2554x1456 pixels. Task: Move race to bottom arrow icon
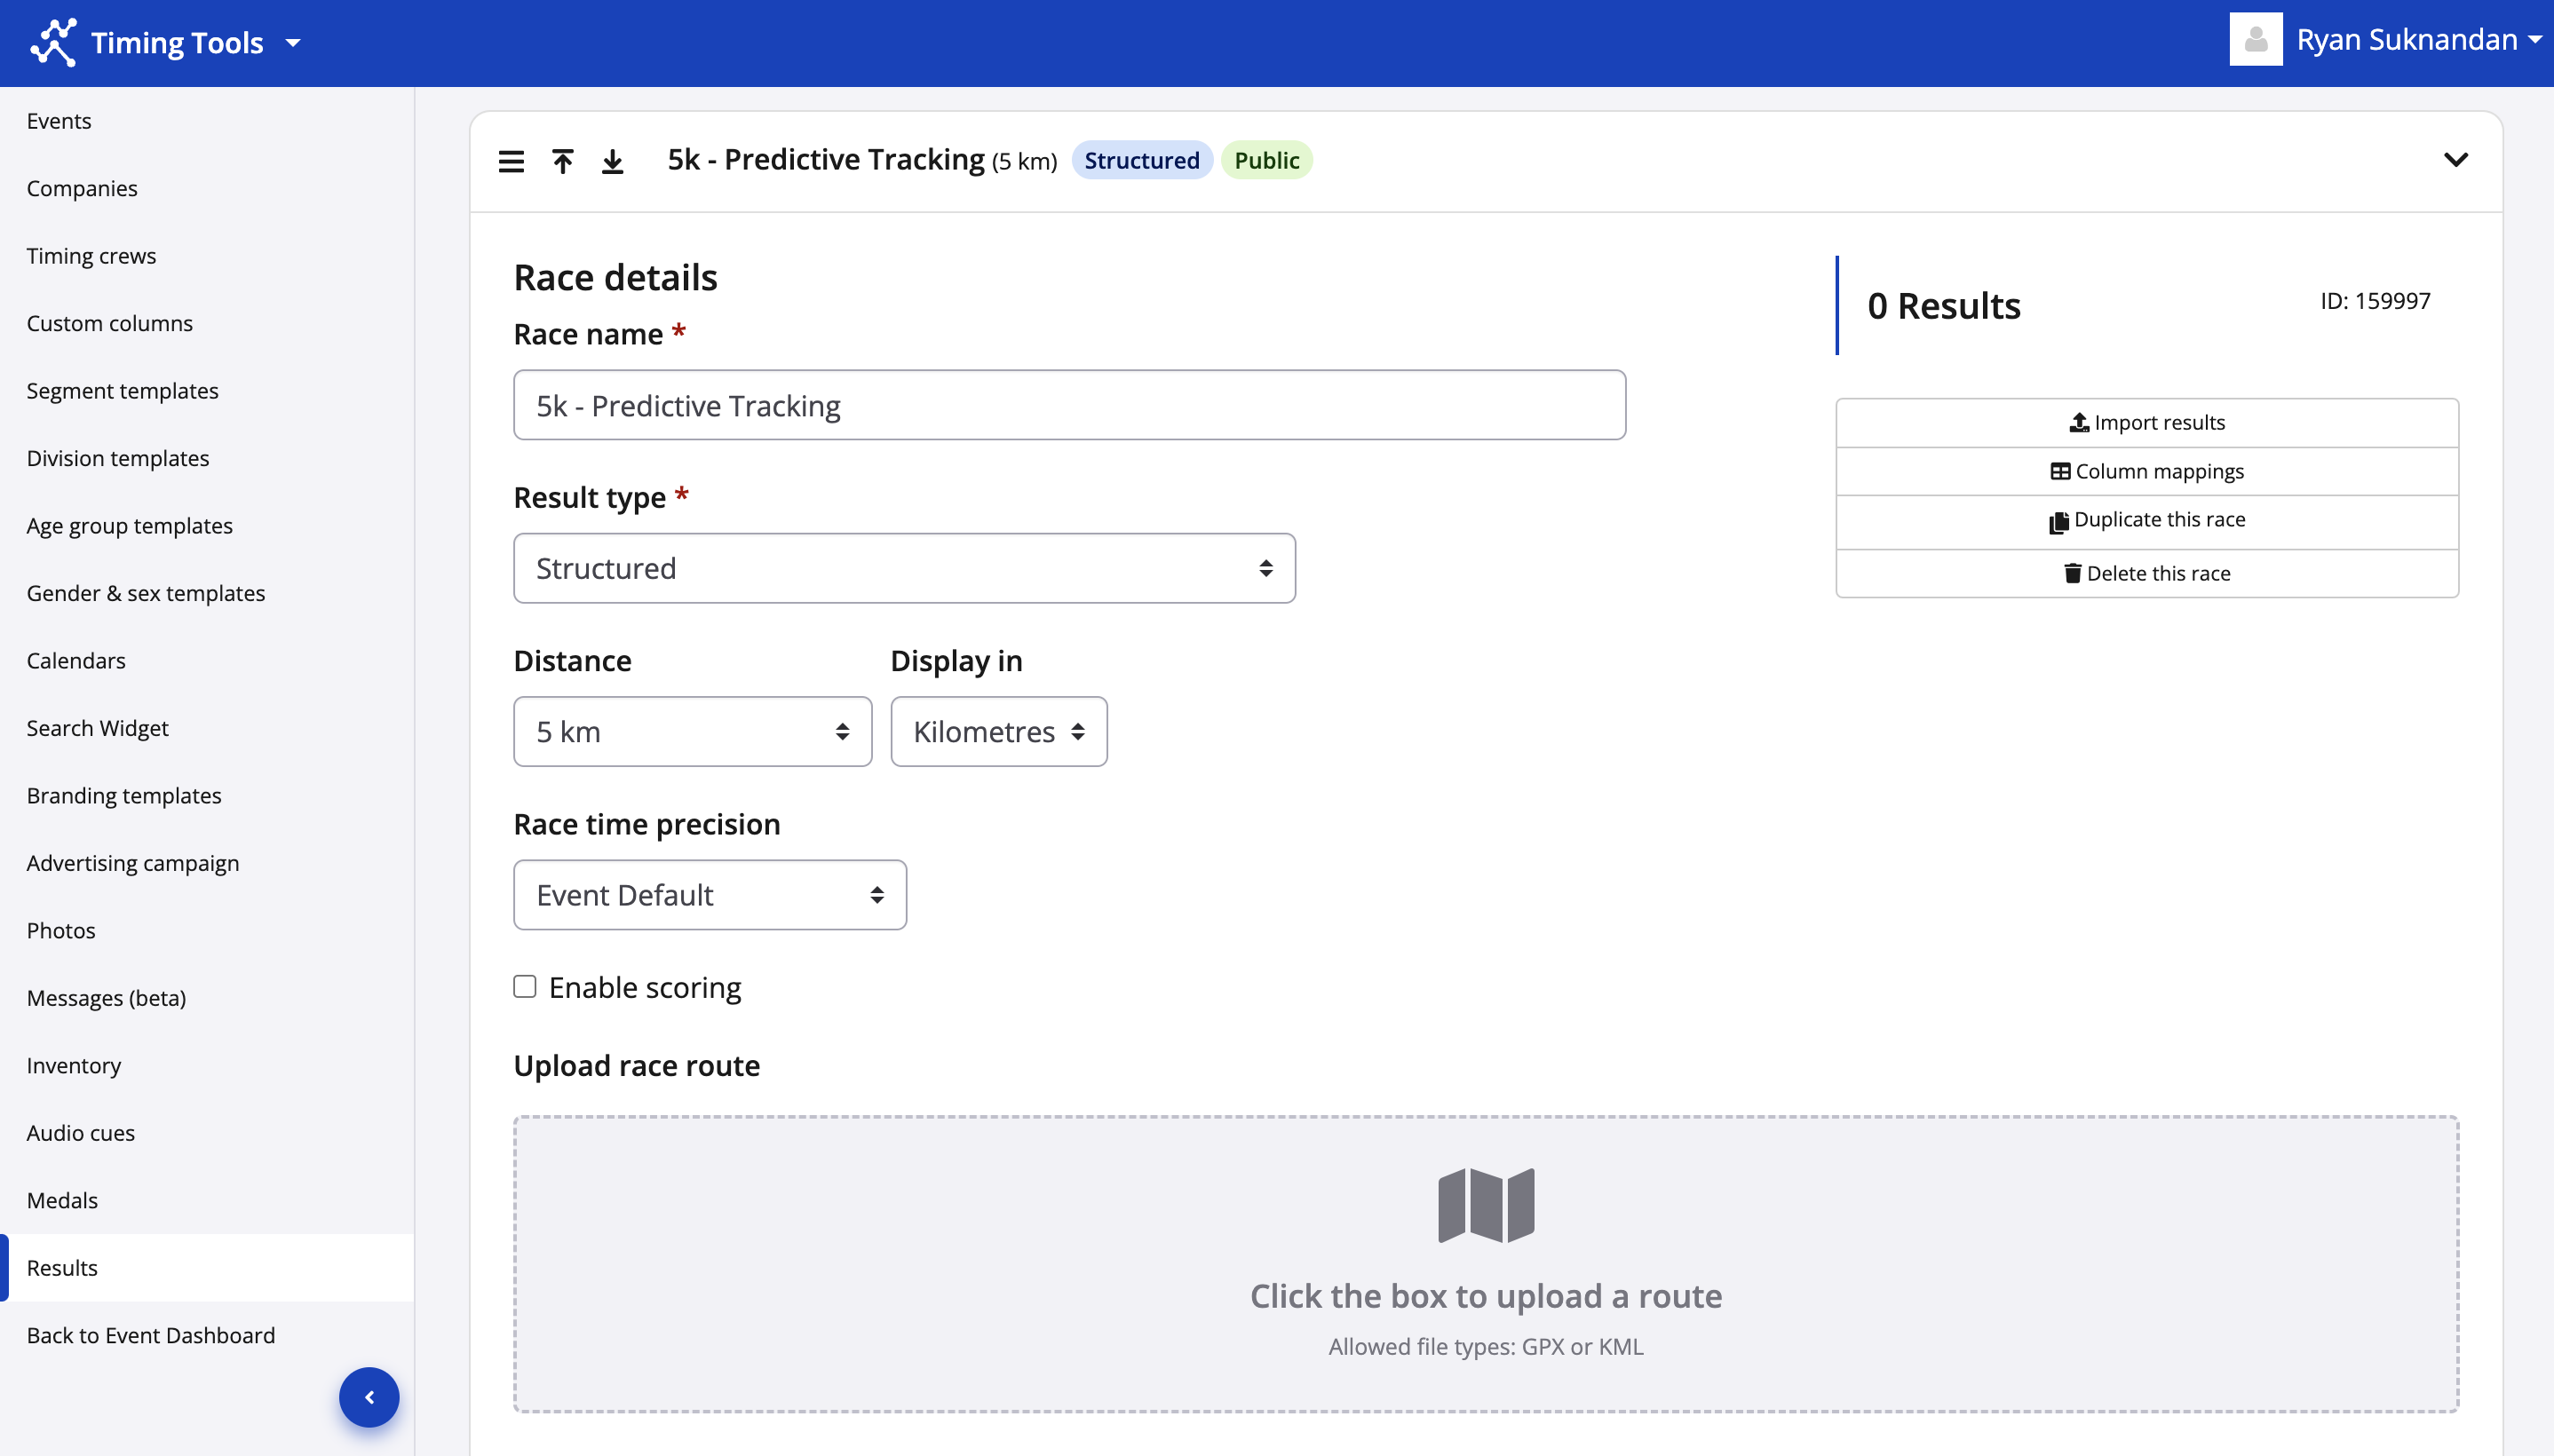[612, 161]
